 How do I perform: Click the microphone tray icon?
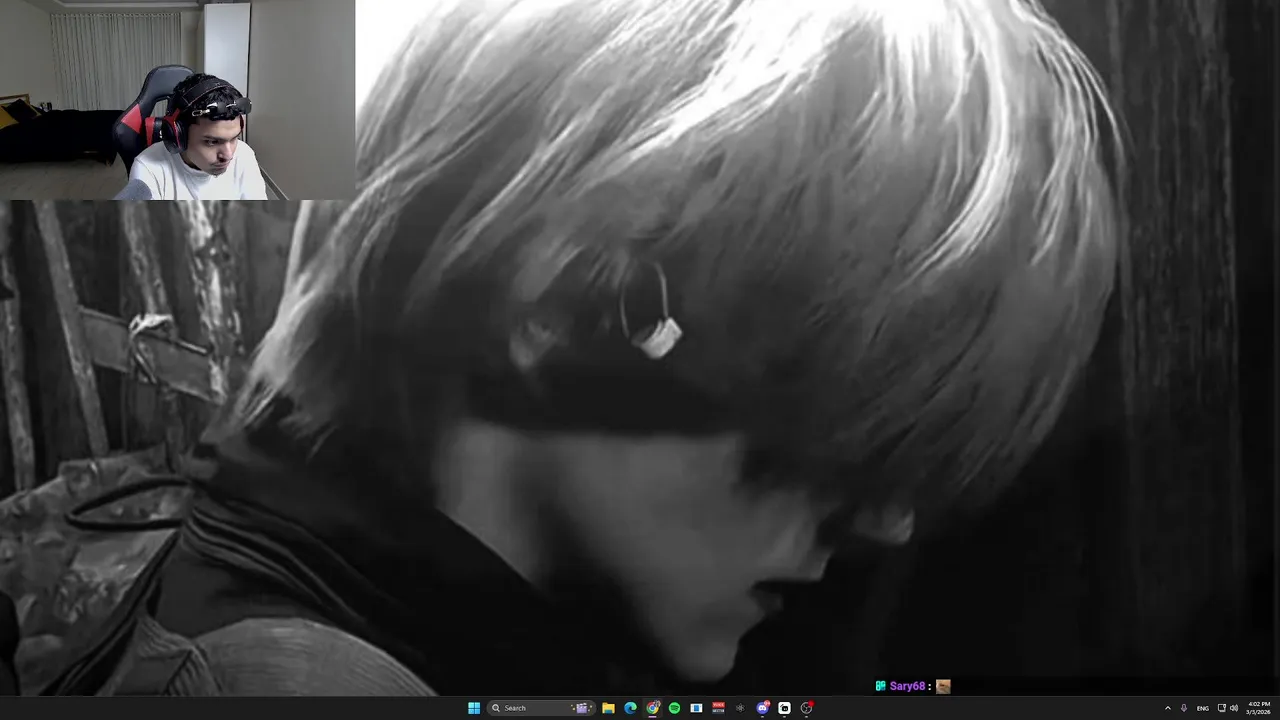pos(1184,708)
